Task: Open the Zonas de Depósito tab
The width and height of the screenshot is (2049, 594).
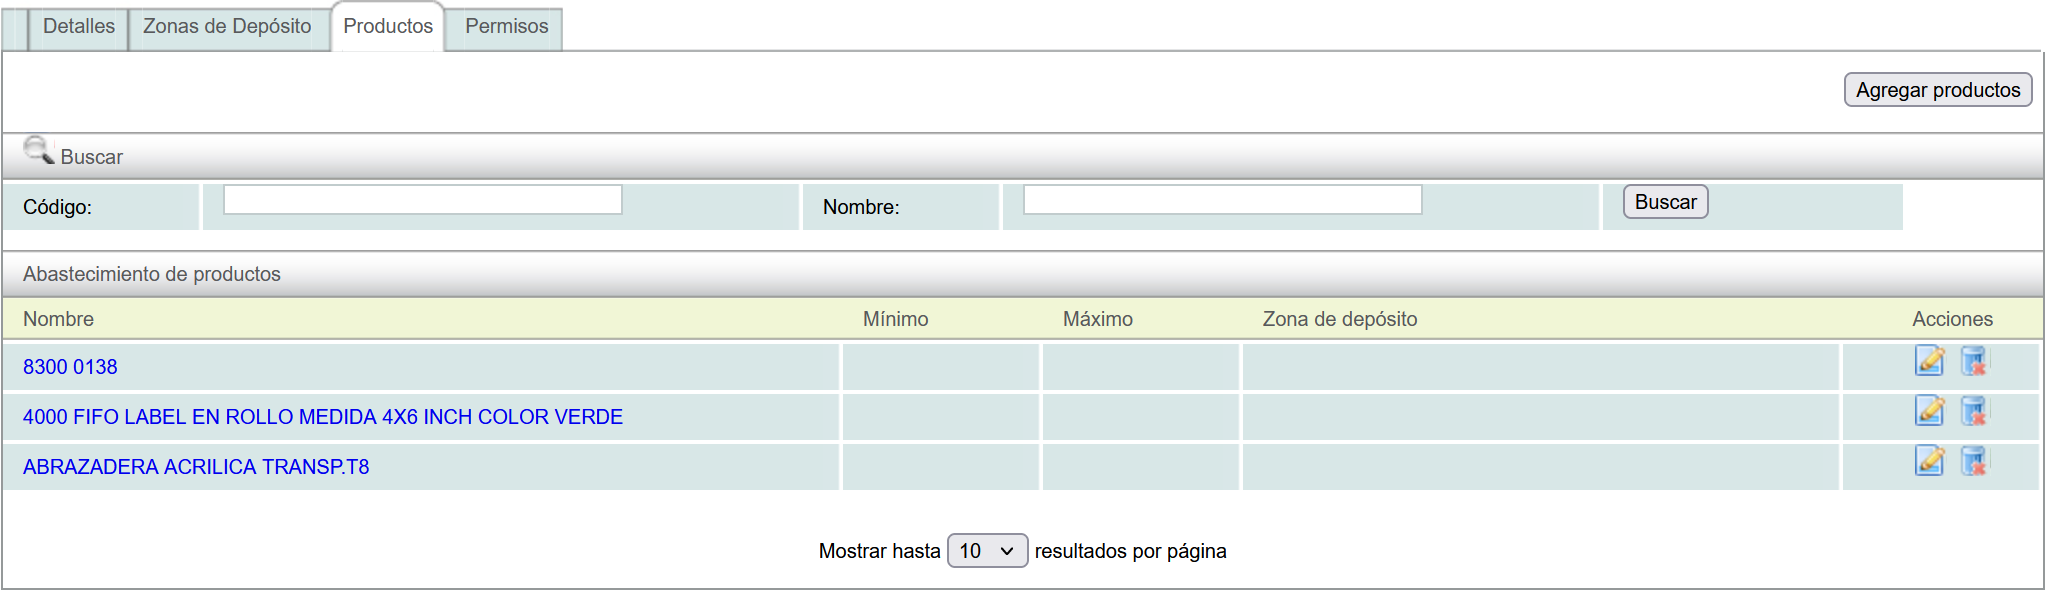Action: point(227,27)
